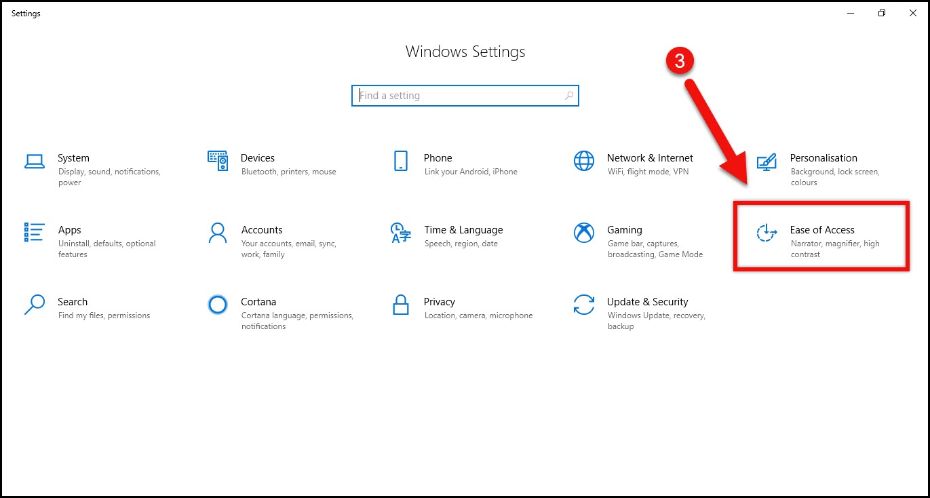Minimize the Settings window
This screenshot has width=930, height=498.
coord(851,13)
